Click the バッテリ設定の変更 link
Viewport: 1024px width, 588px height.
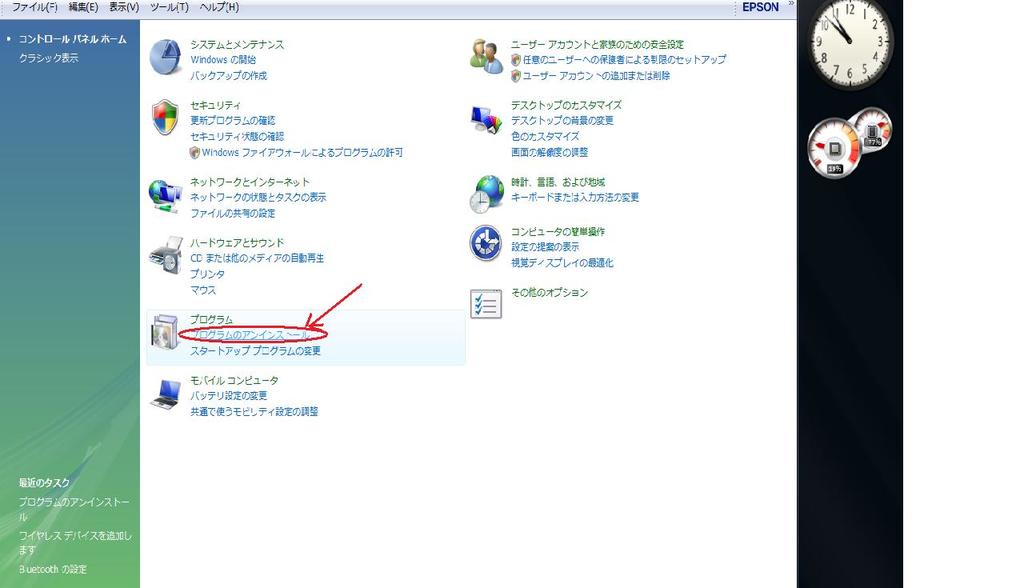[x=229, y=396]
